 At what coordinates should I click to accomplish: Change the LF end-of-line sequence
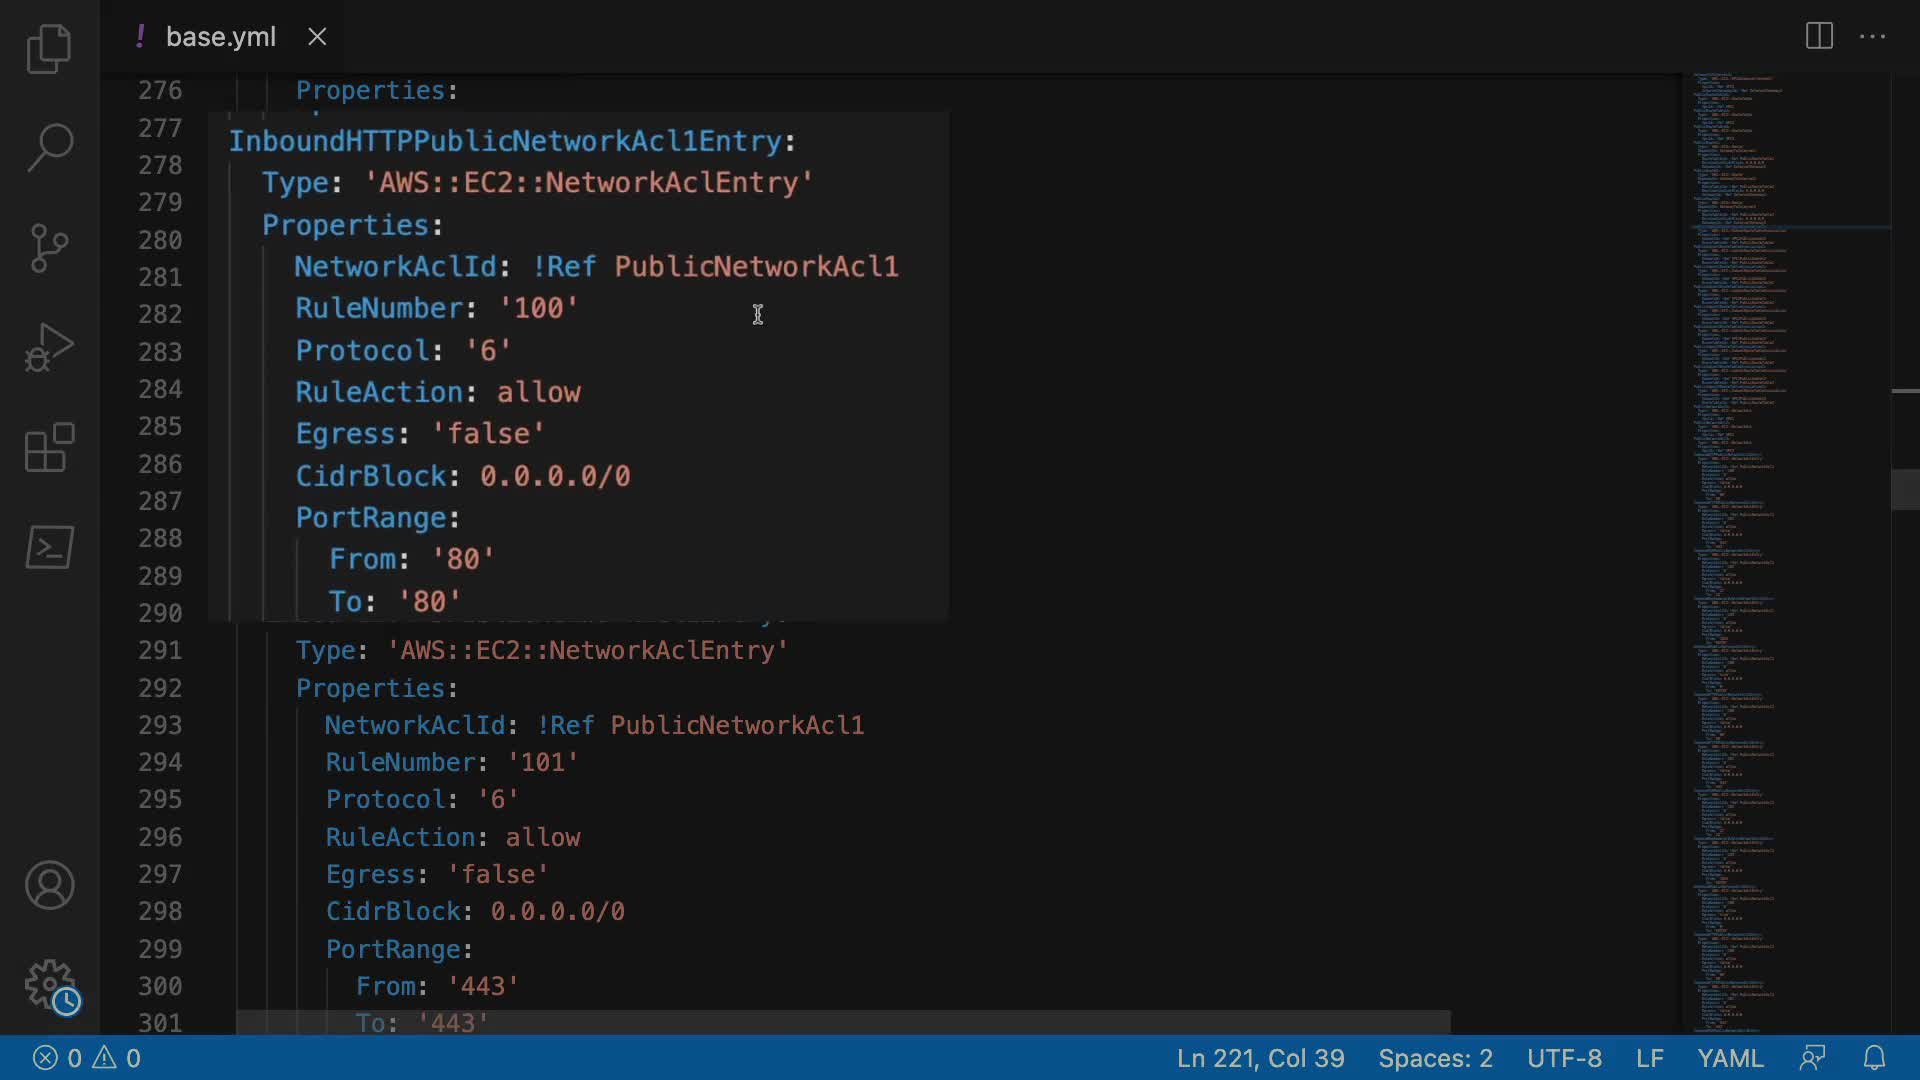click(x=1649, y=1058)
